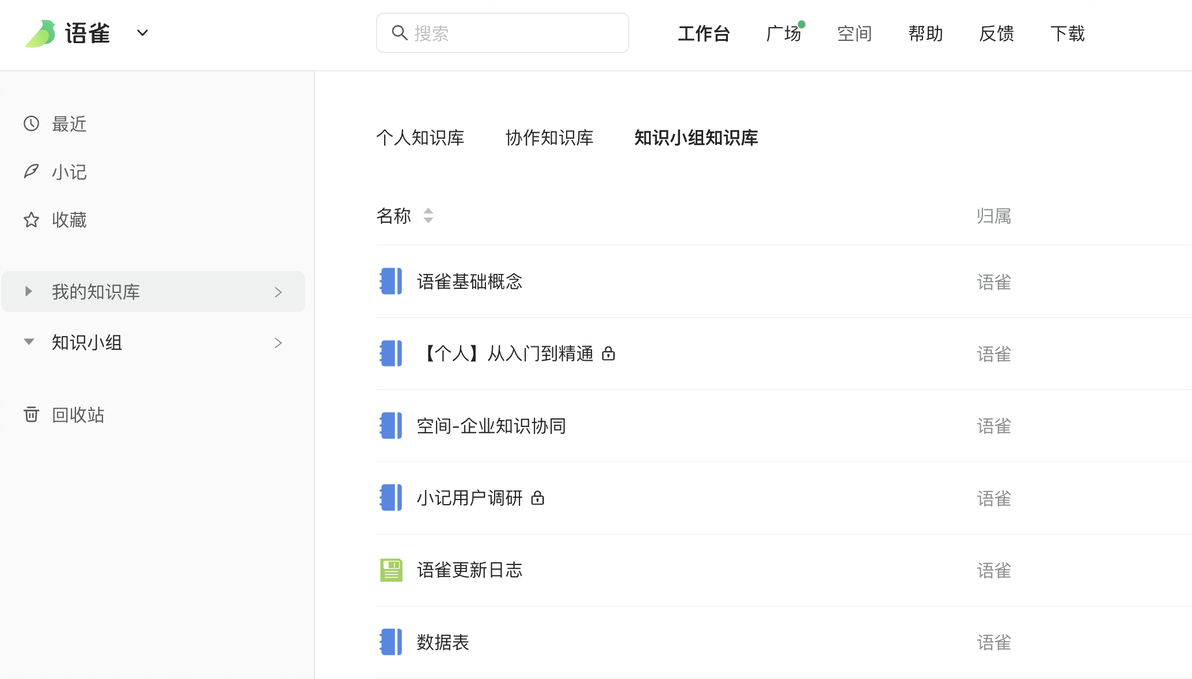Click 语雀 owner in 空间-企业知识协同 row

pos(994,427)
